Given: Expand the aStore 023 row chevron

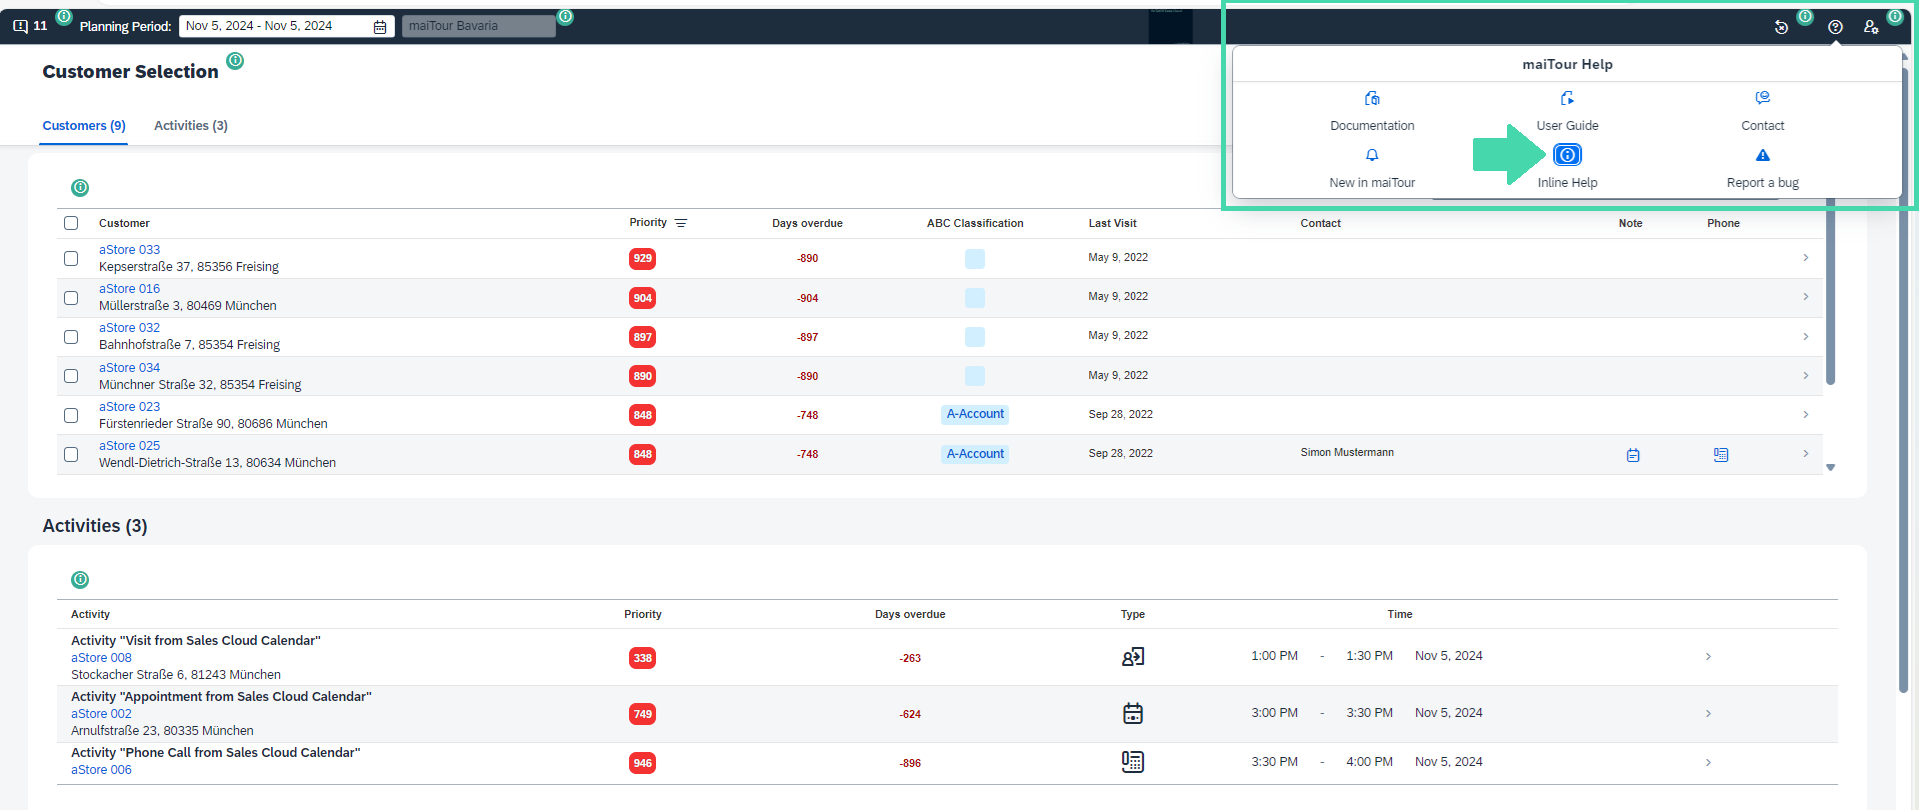Looking at the screenshot, I should point(1805,415).
